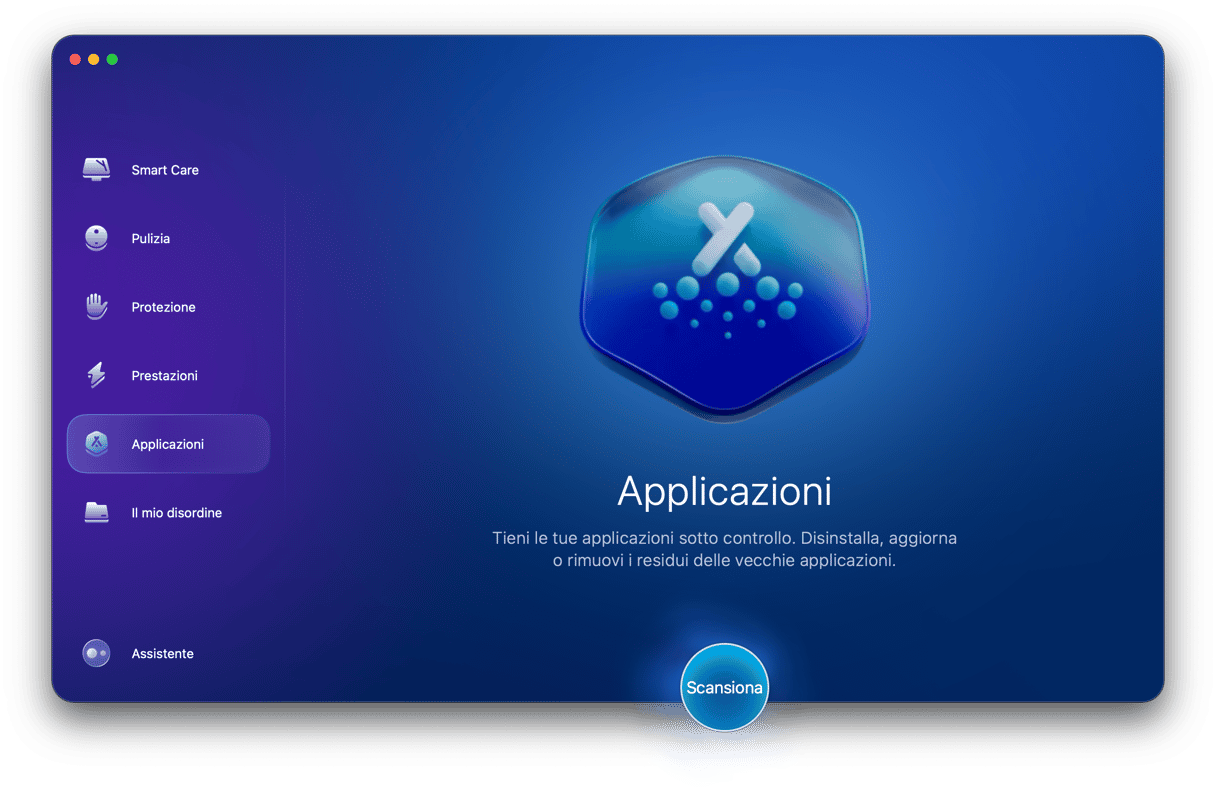
Task: Go to the Protezione module
Action: coord(168,307)
